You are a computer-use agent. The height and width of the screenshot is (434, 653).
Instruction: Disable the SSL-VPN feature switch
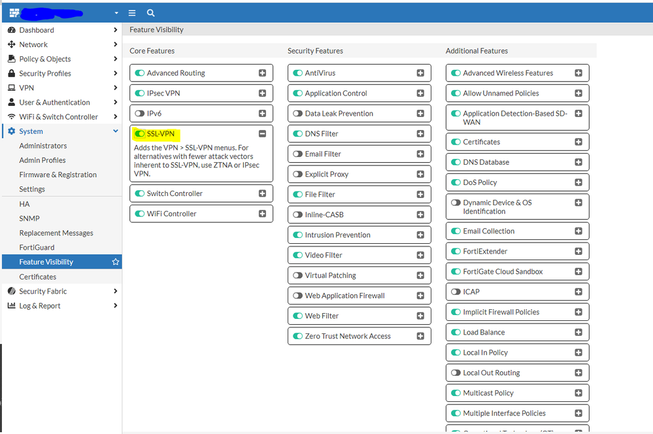coord(140,134)
